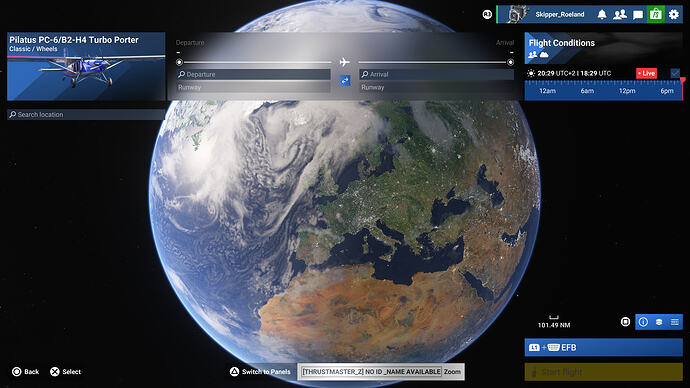Viewport: 690px width, 388px height.
Task: Click the airplane icon on the route line
Action: tap(345, 62)
